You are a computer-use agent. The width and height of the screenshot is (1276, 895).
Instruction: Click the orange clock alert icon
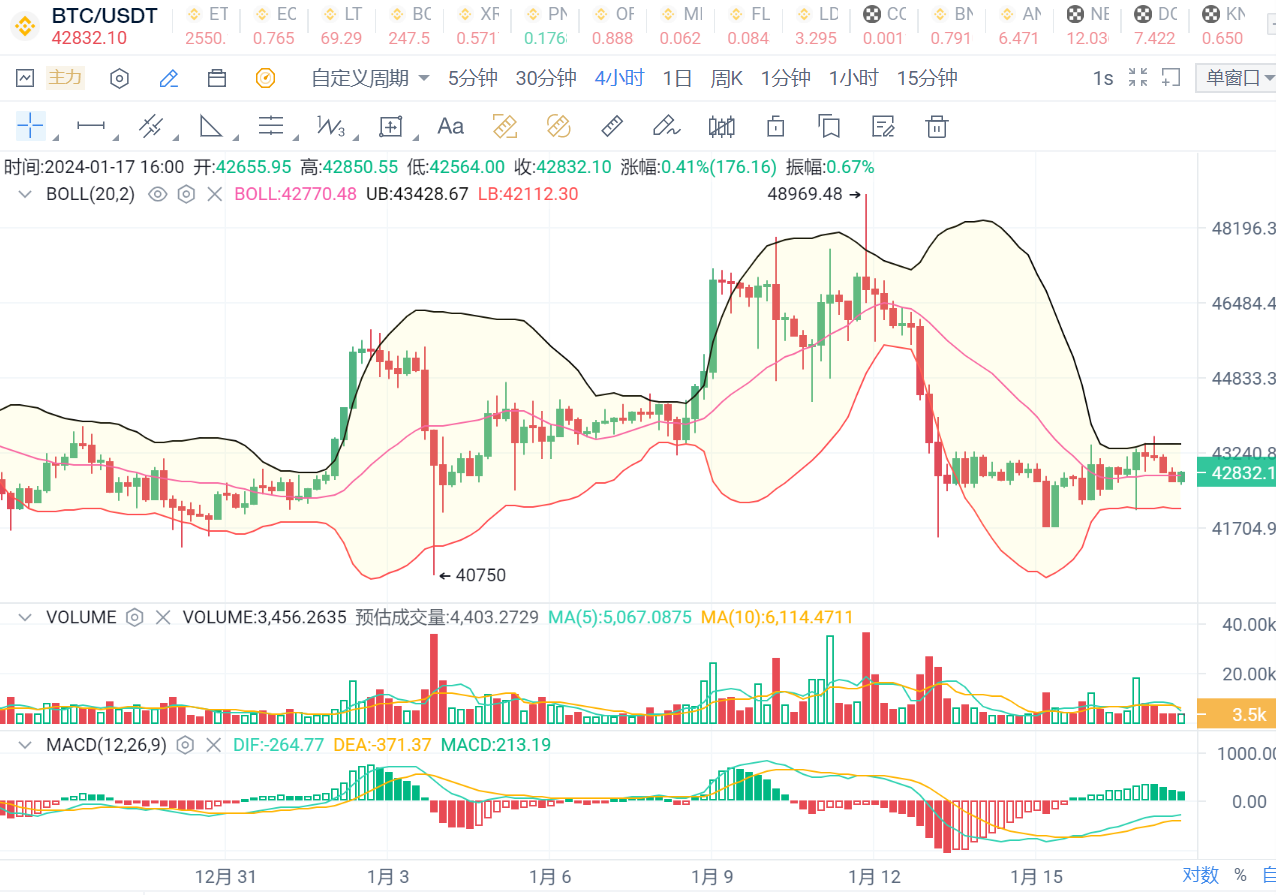[x=265, y=78]
